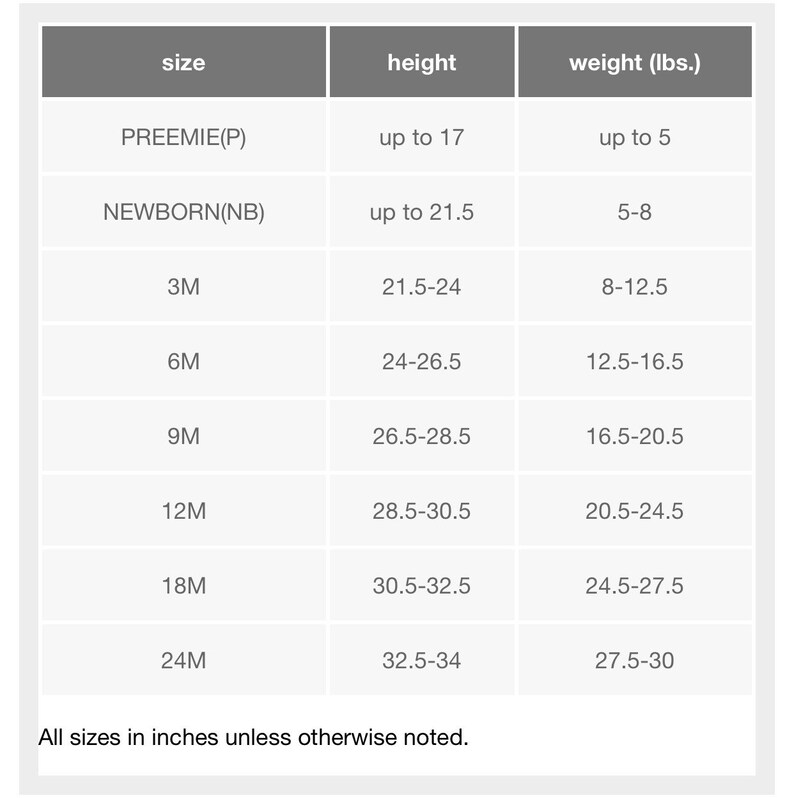Image resolution: width=794 pixels, height=798 pixels.
Task: Select the 12M size row
Action: [x=397, y=511]
